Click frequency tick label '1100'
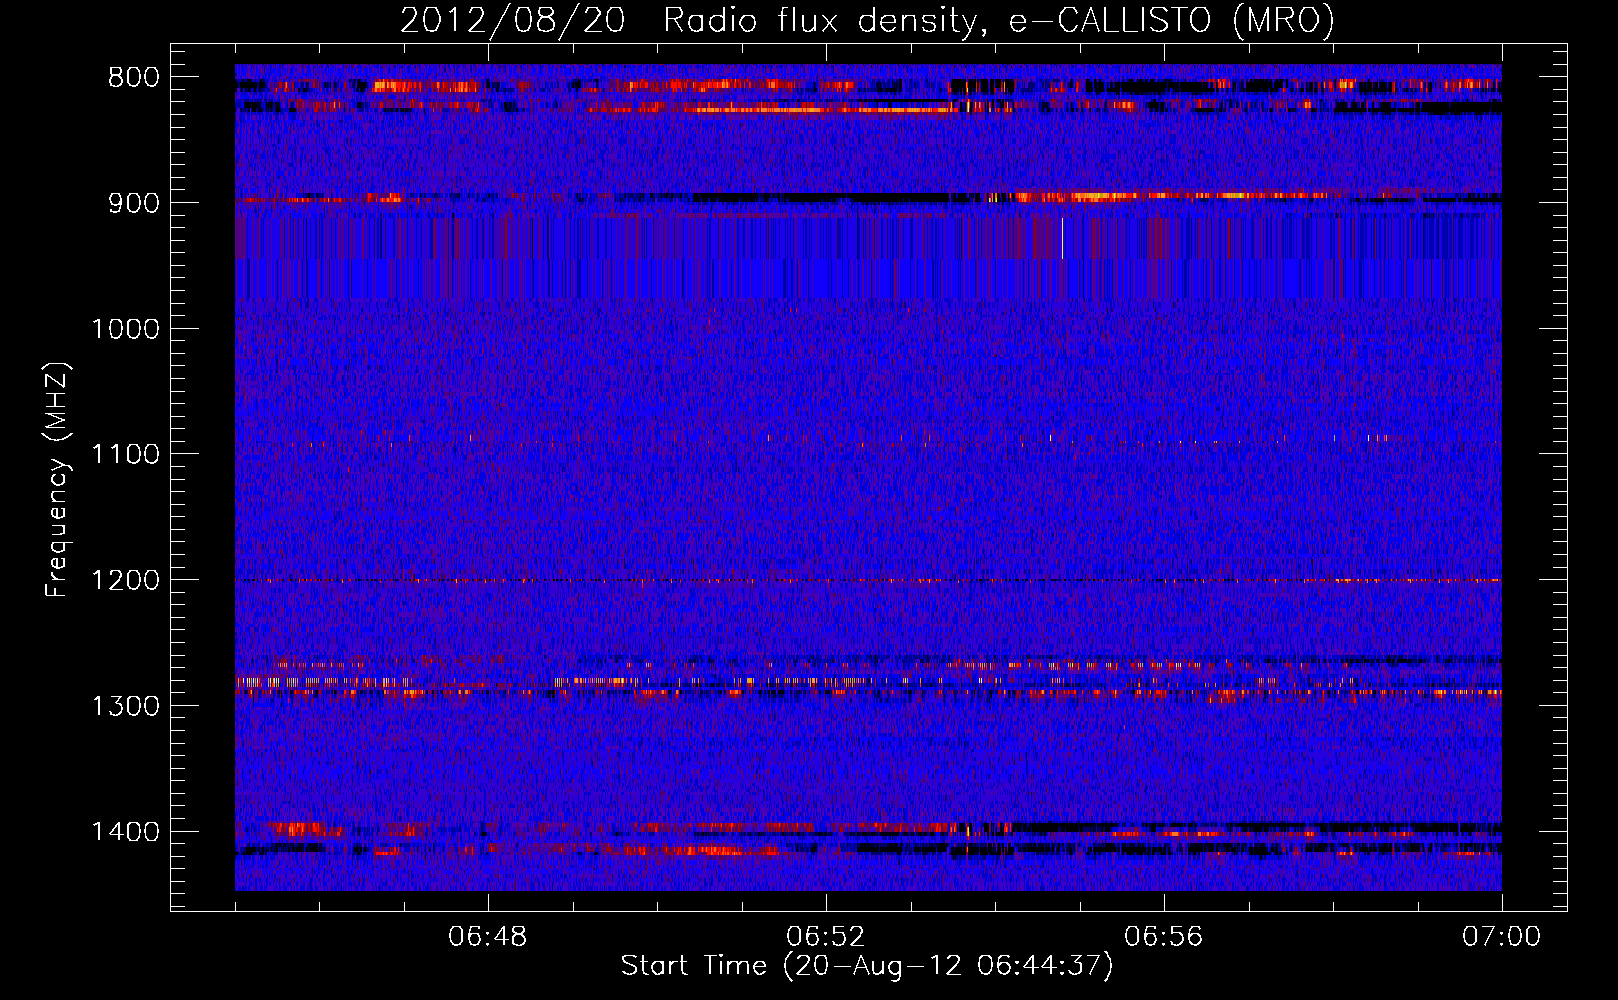1618x1000 pixels. tap(125, 455)
